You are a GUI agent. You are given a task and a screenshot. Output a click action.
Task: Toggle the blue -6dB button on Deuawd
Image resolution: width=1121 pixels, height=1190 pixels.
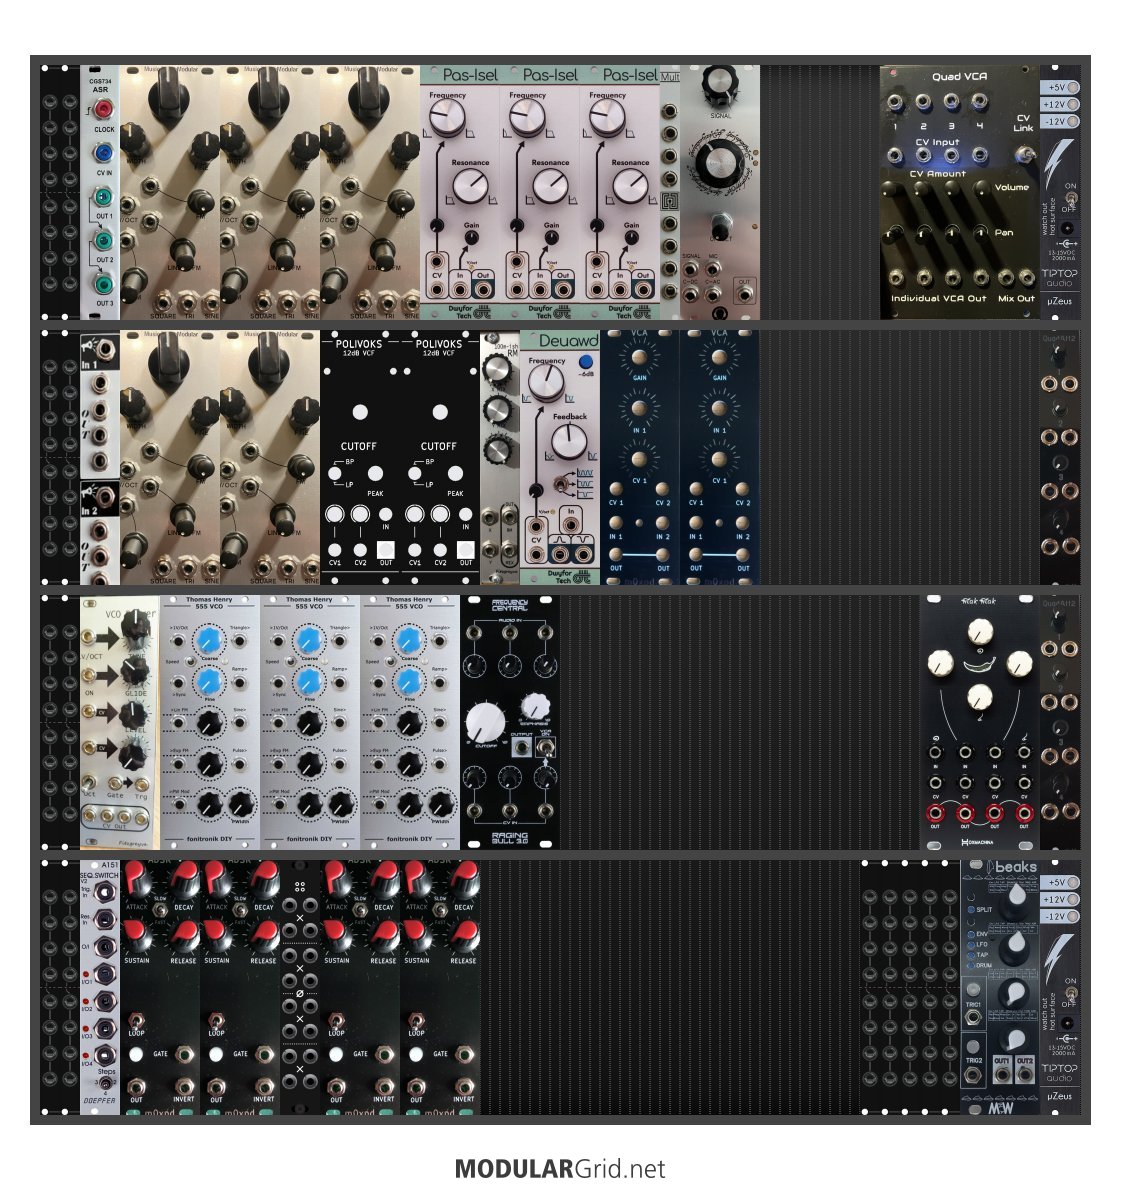click(x=585, y=361)
